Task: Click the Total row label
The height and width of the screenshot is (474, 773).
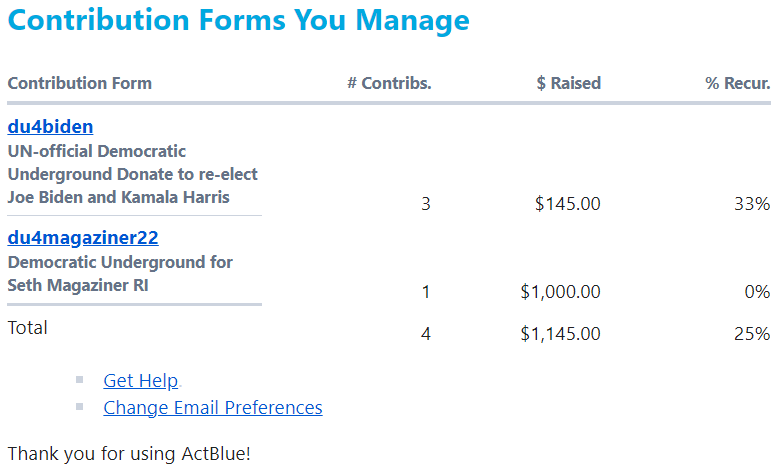Action: tap(28, 327)
